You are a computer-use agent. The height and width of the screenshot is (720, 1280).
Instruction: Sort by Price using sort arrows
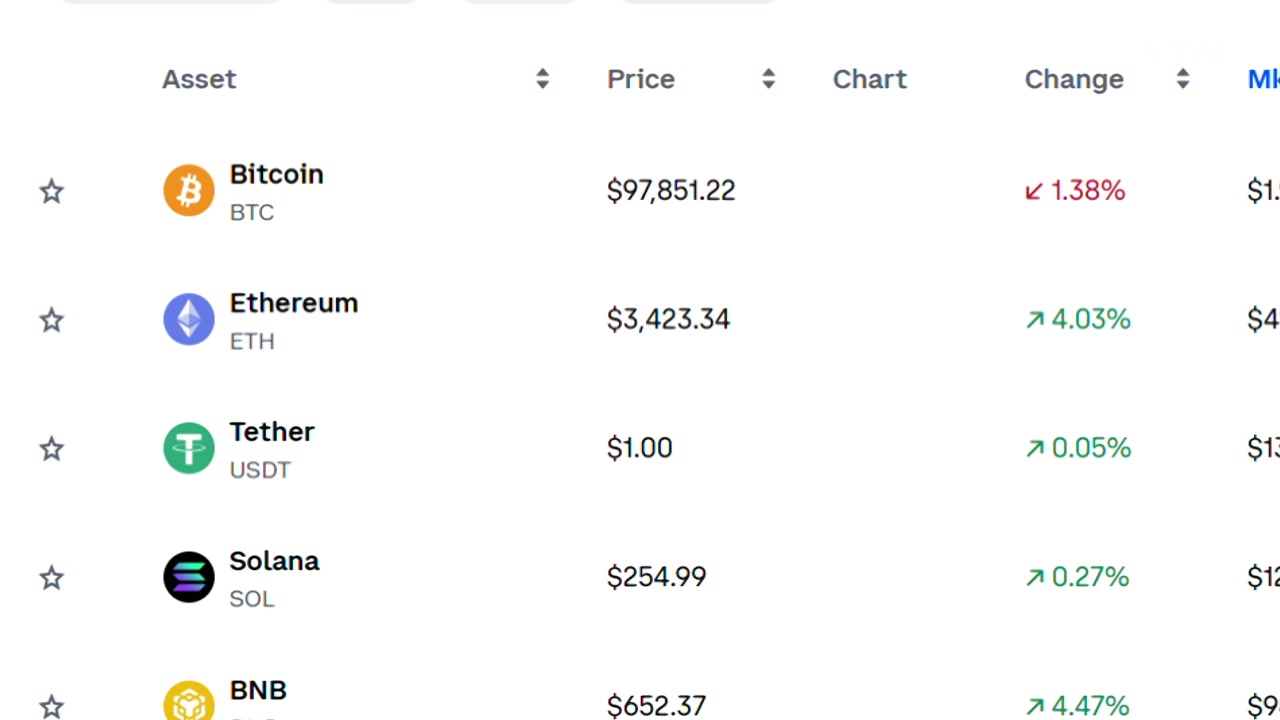pyautogui.click(x=768, y=79)
